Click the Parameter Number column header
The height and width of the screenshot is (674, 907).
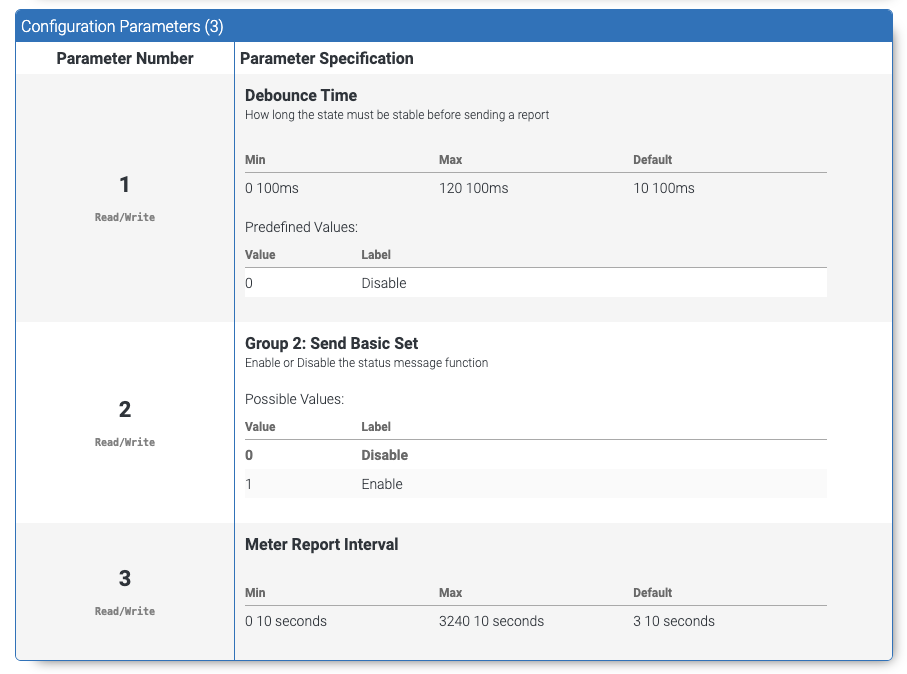(125, 58)
